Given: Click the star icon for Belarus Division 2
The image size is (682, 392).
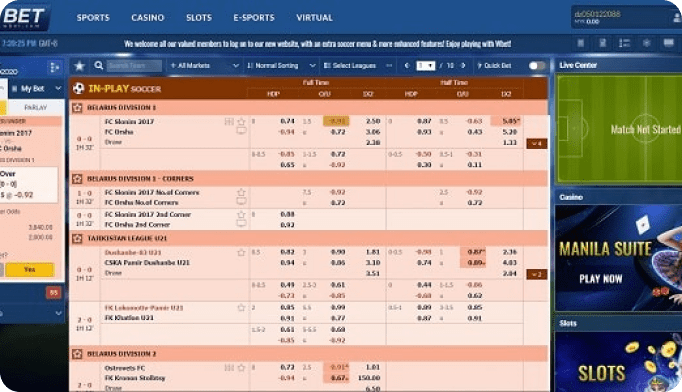Looking at the screenshot, I should pyautogui.click(x=77, y=354).
